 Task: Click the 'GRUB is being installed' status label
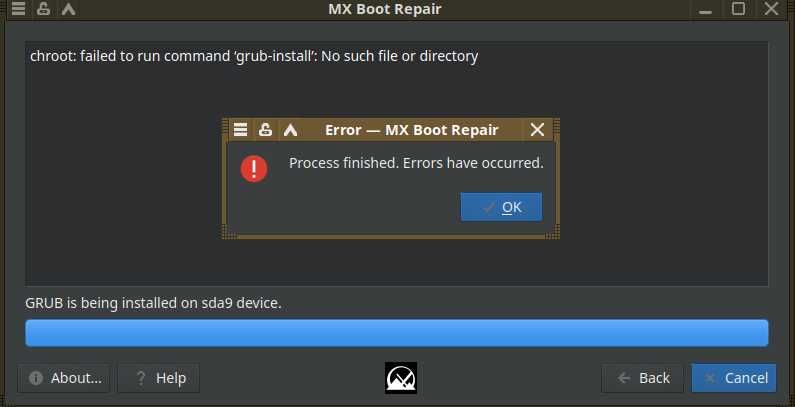click(x=153, y=303)
